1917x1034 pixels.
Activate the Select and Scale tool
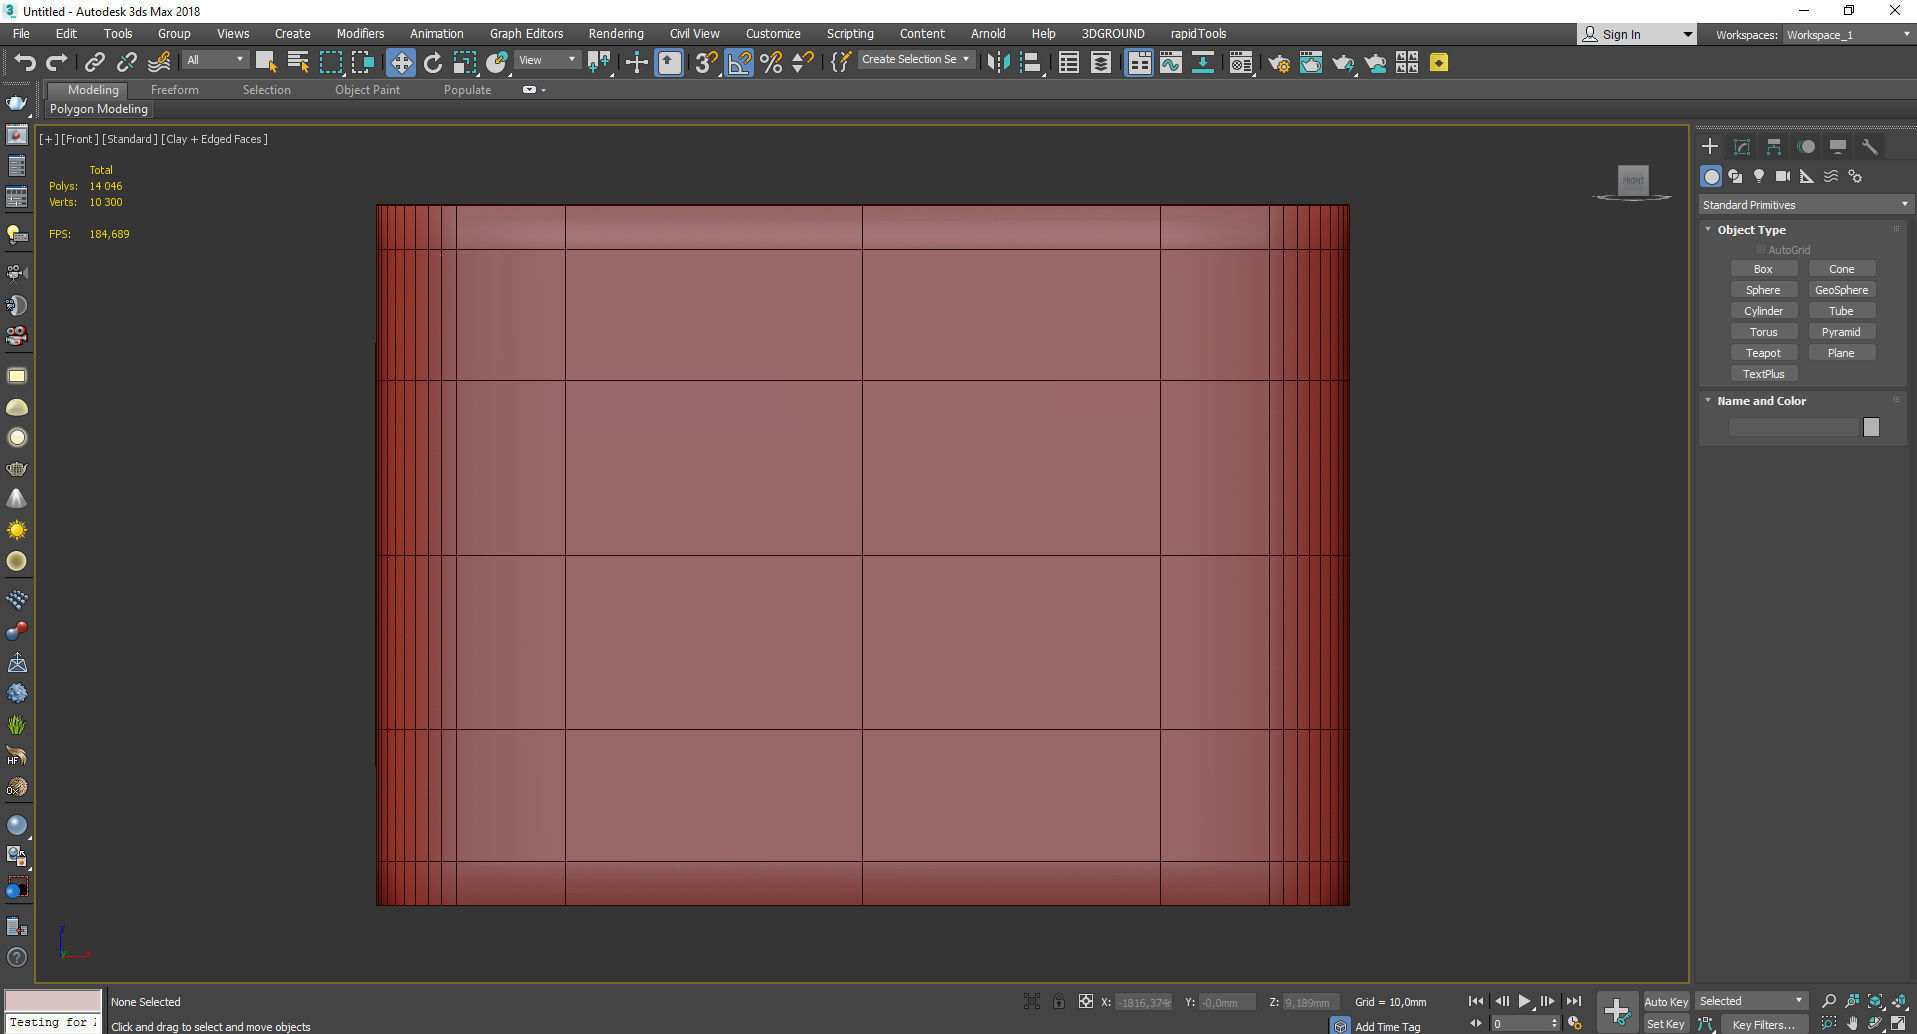coord(464,63)
